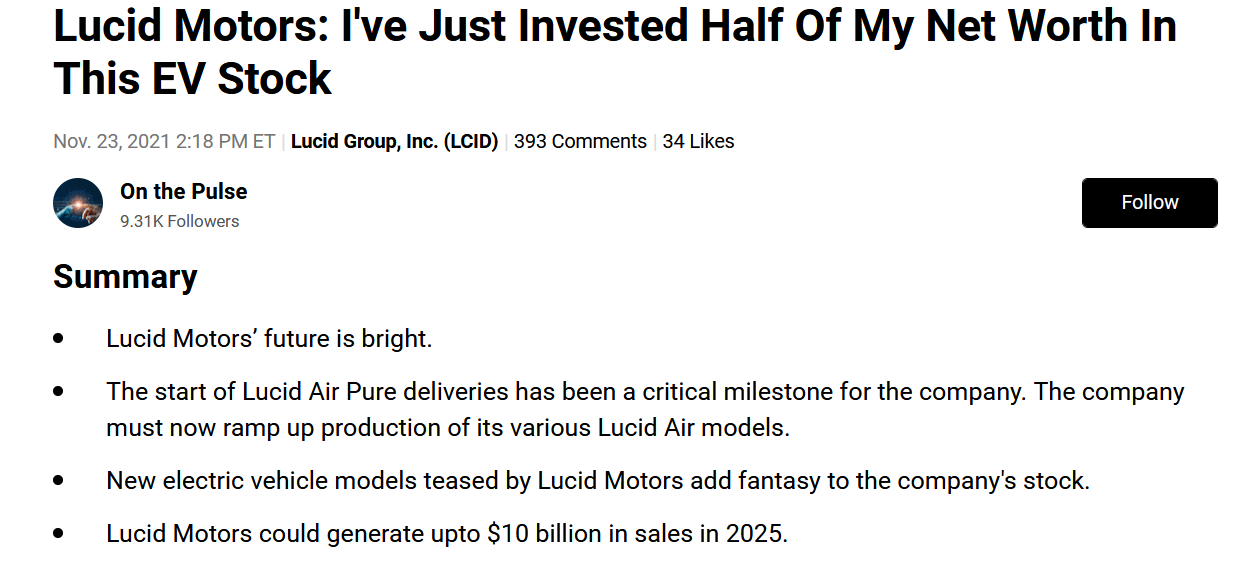Click the Lucid Air Pure deliveries summary point
This screenshot has width=1249, height=565.
[x=645, y=391]
